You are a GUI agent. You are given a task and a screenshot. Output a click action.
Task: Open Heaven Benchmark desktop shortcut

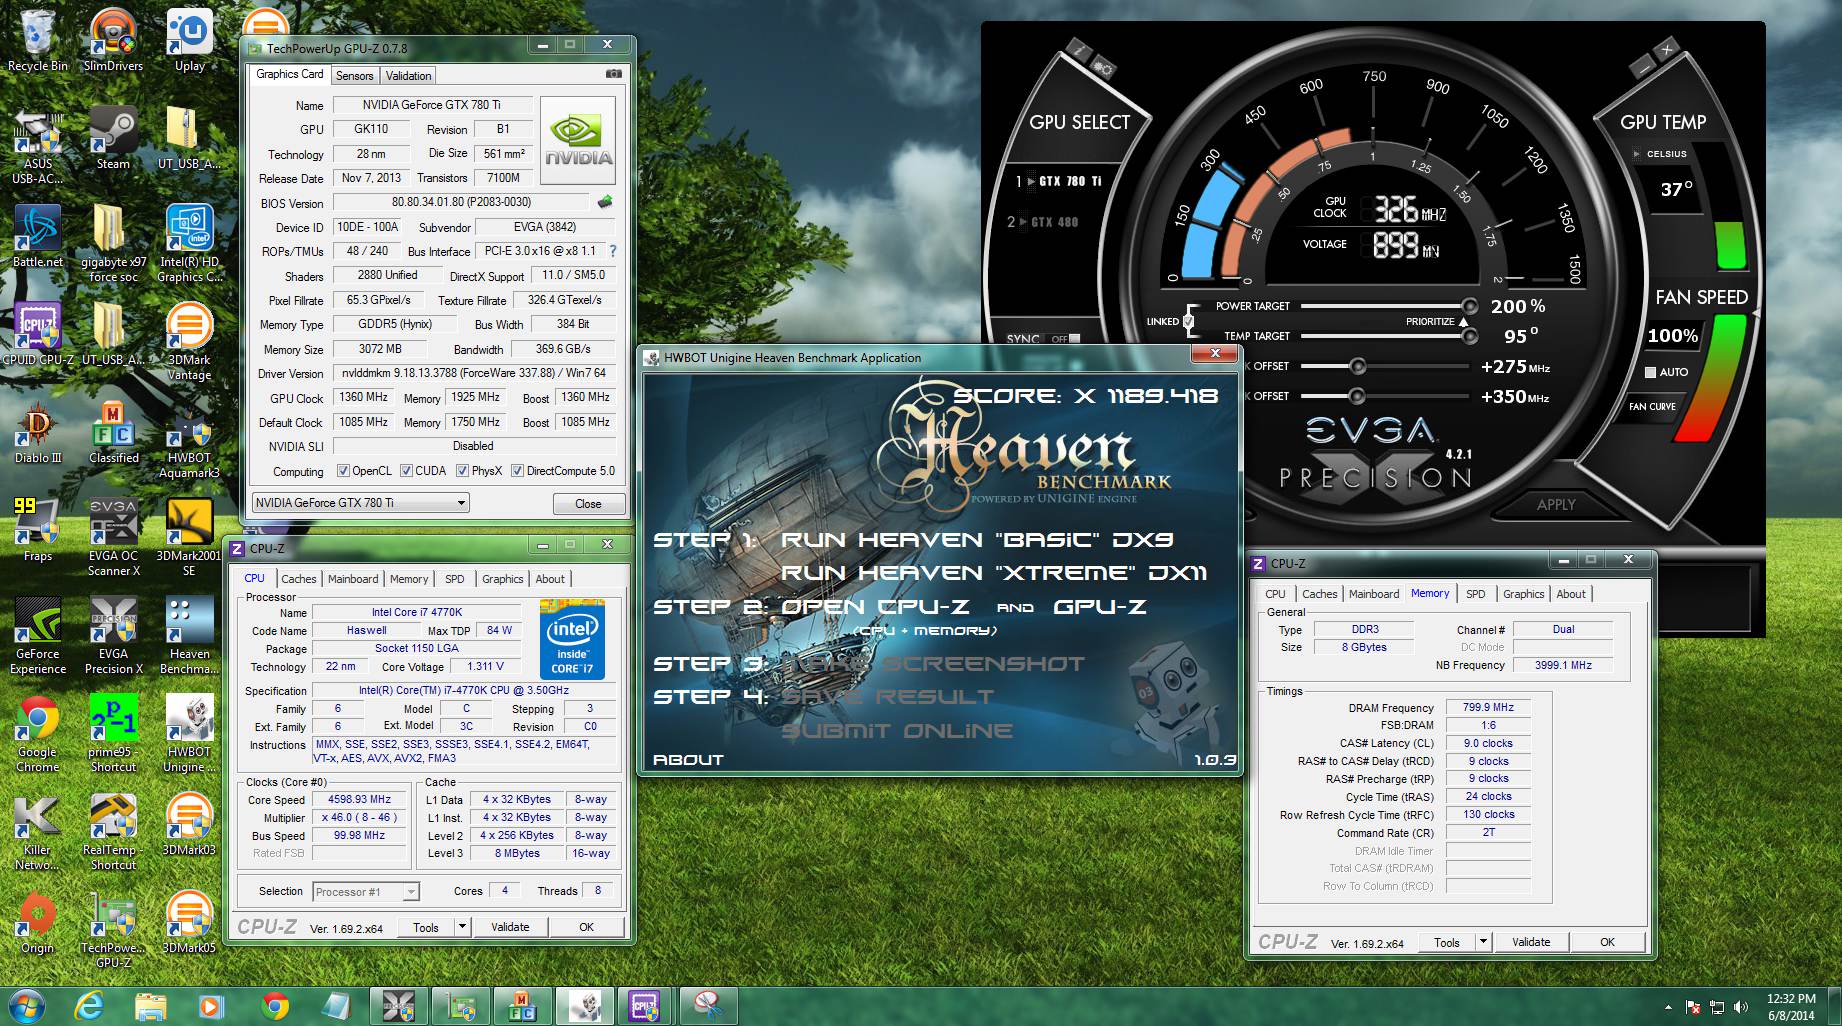point(189,636)
